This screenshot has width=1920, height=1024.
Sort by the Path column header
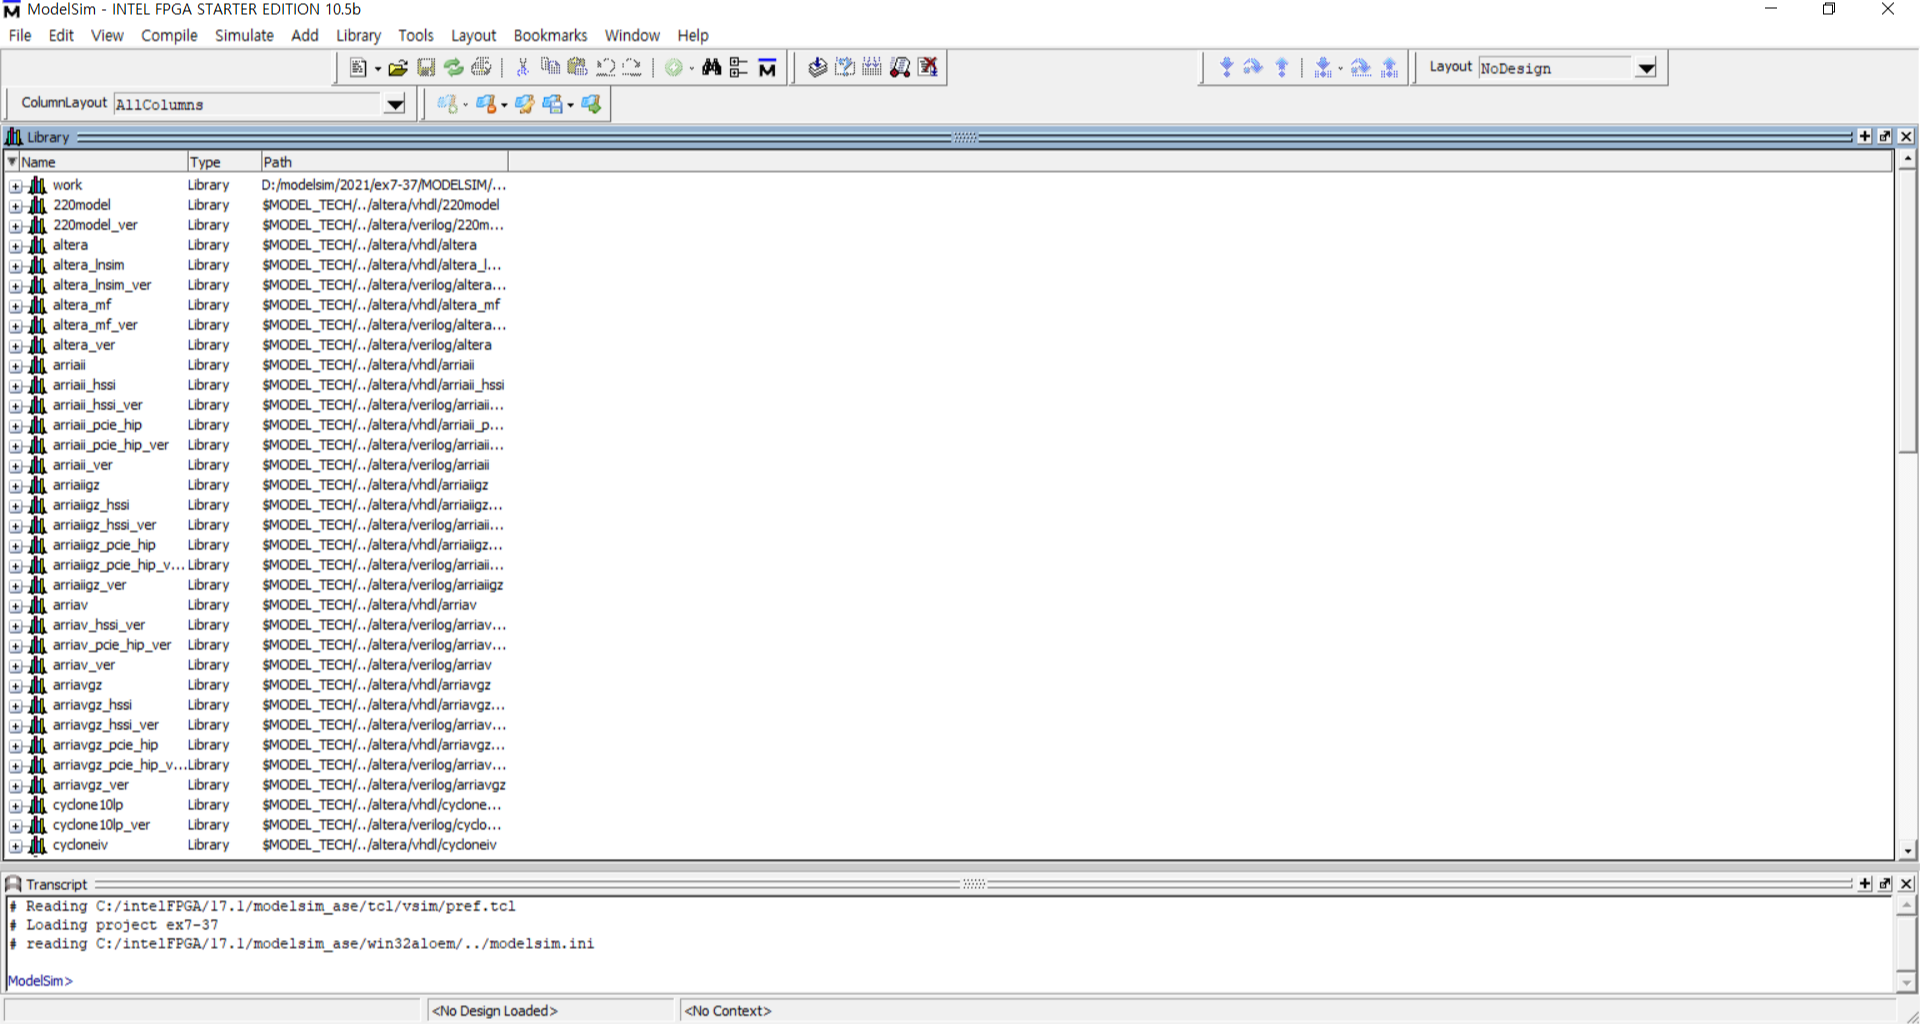click(384, 161)
